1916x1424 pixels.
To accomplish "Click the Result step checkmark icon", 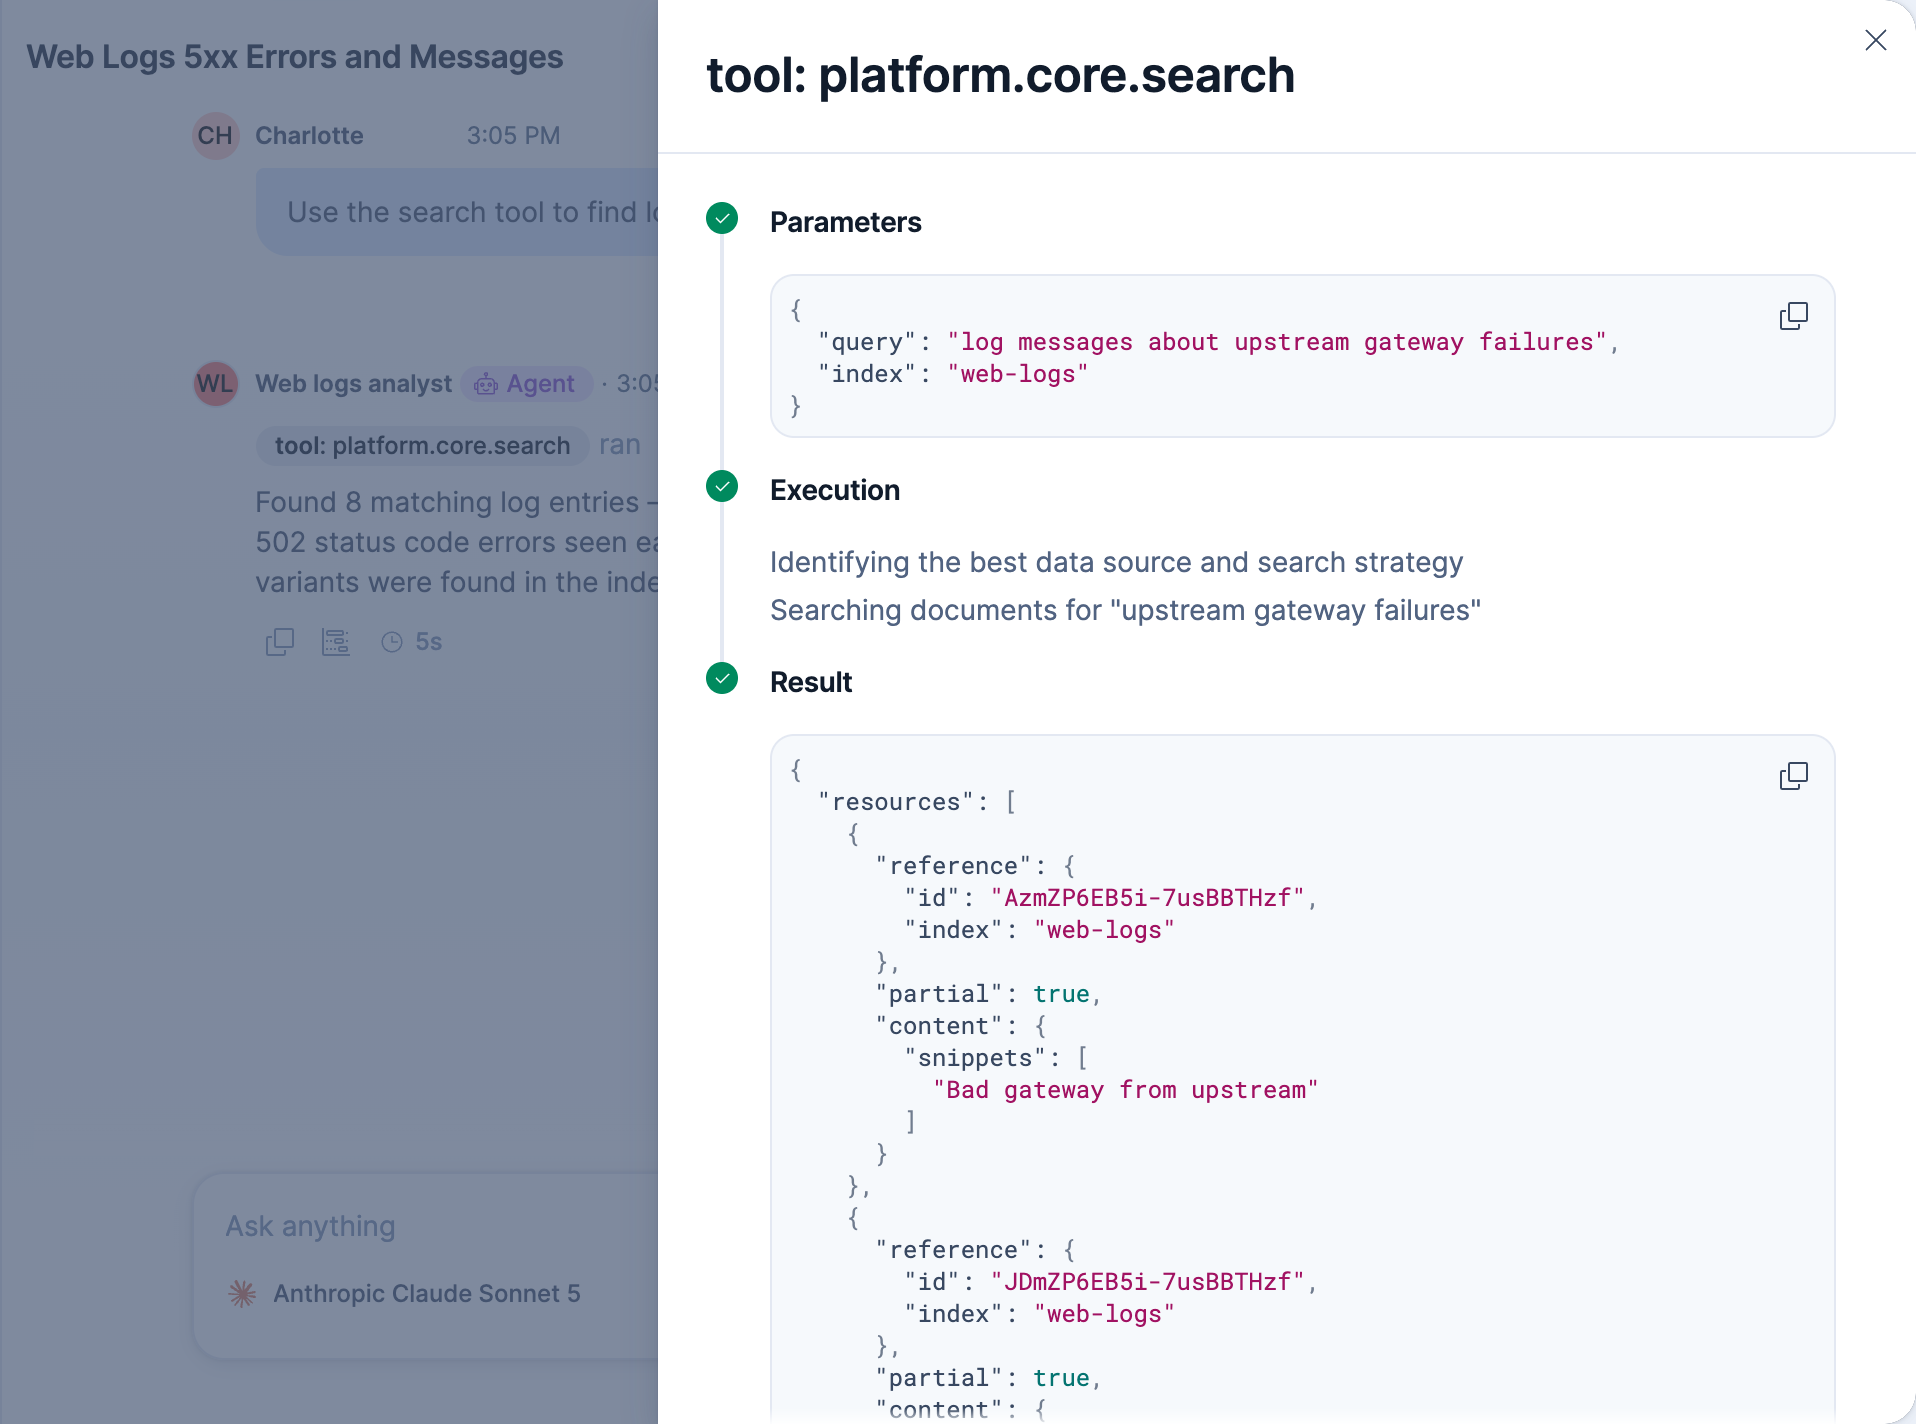I will click(x=722, y=678).
